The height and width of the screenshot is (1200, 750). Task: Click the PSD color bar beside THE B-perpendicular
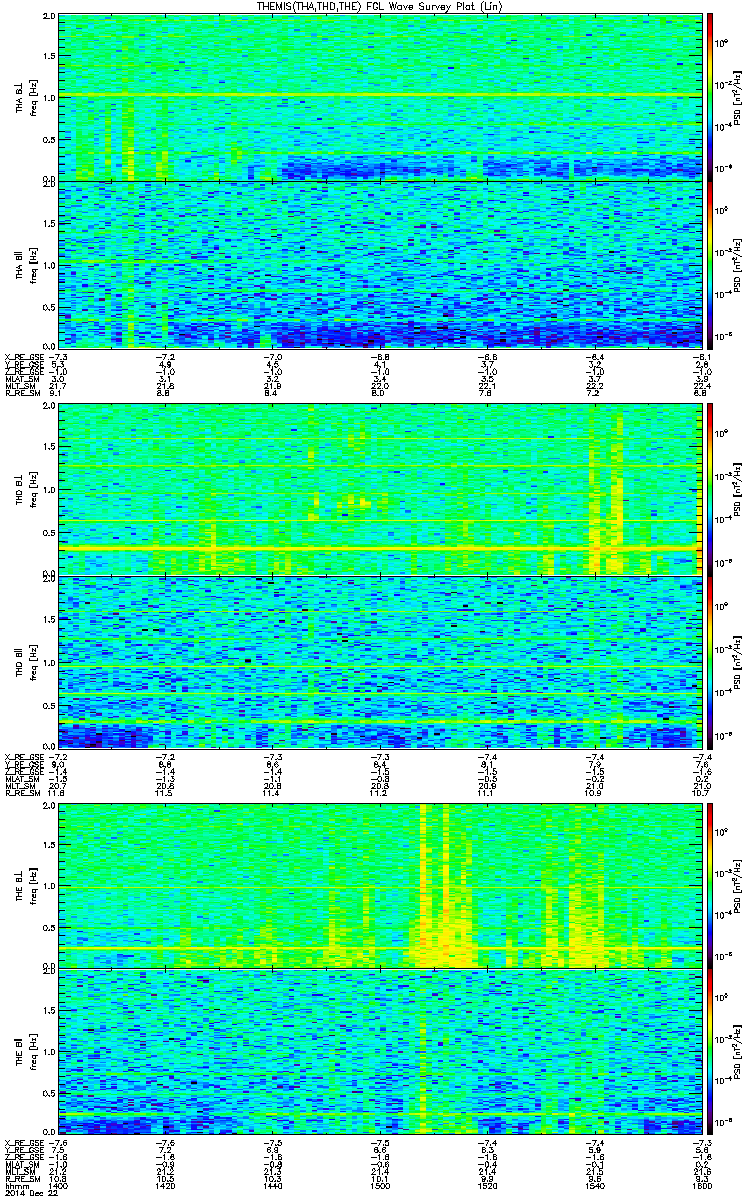pos(710,885)
